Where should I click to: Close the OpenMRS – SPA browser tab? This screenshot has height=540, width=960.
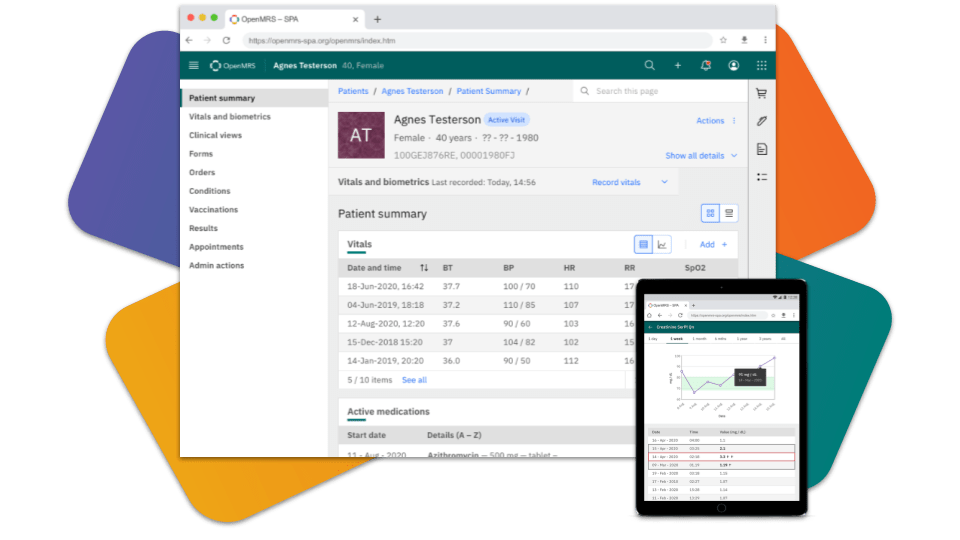(355, 20)
